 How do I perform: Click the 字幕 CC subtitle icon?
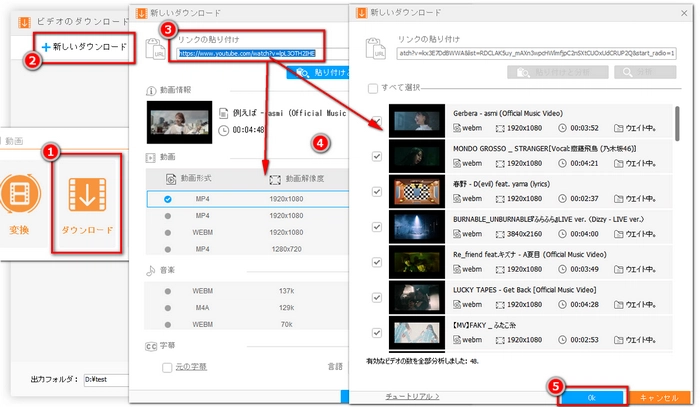[x=150, y=346]
